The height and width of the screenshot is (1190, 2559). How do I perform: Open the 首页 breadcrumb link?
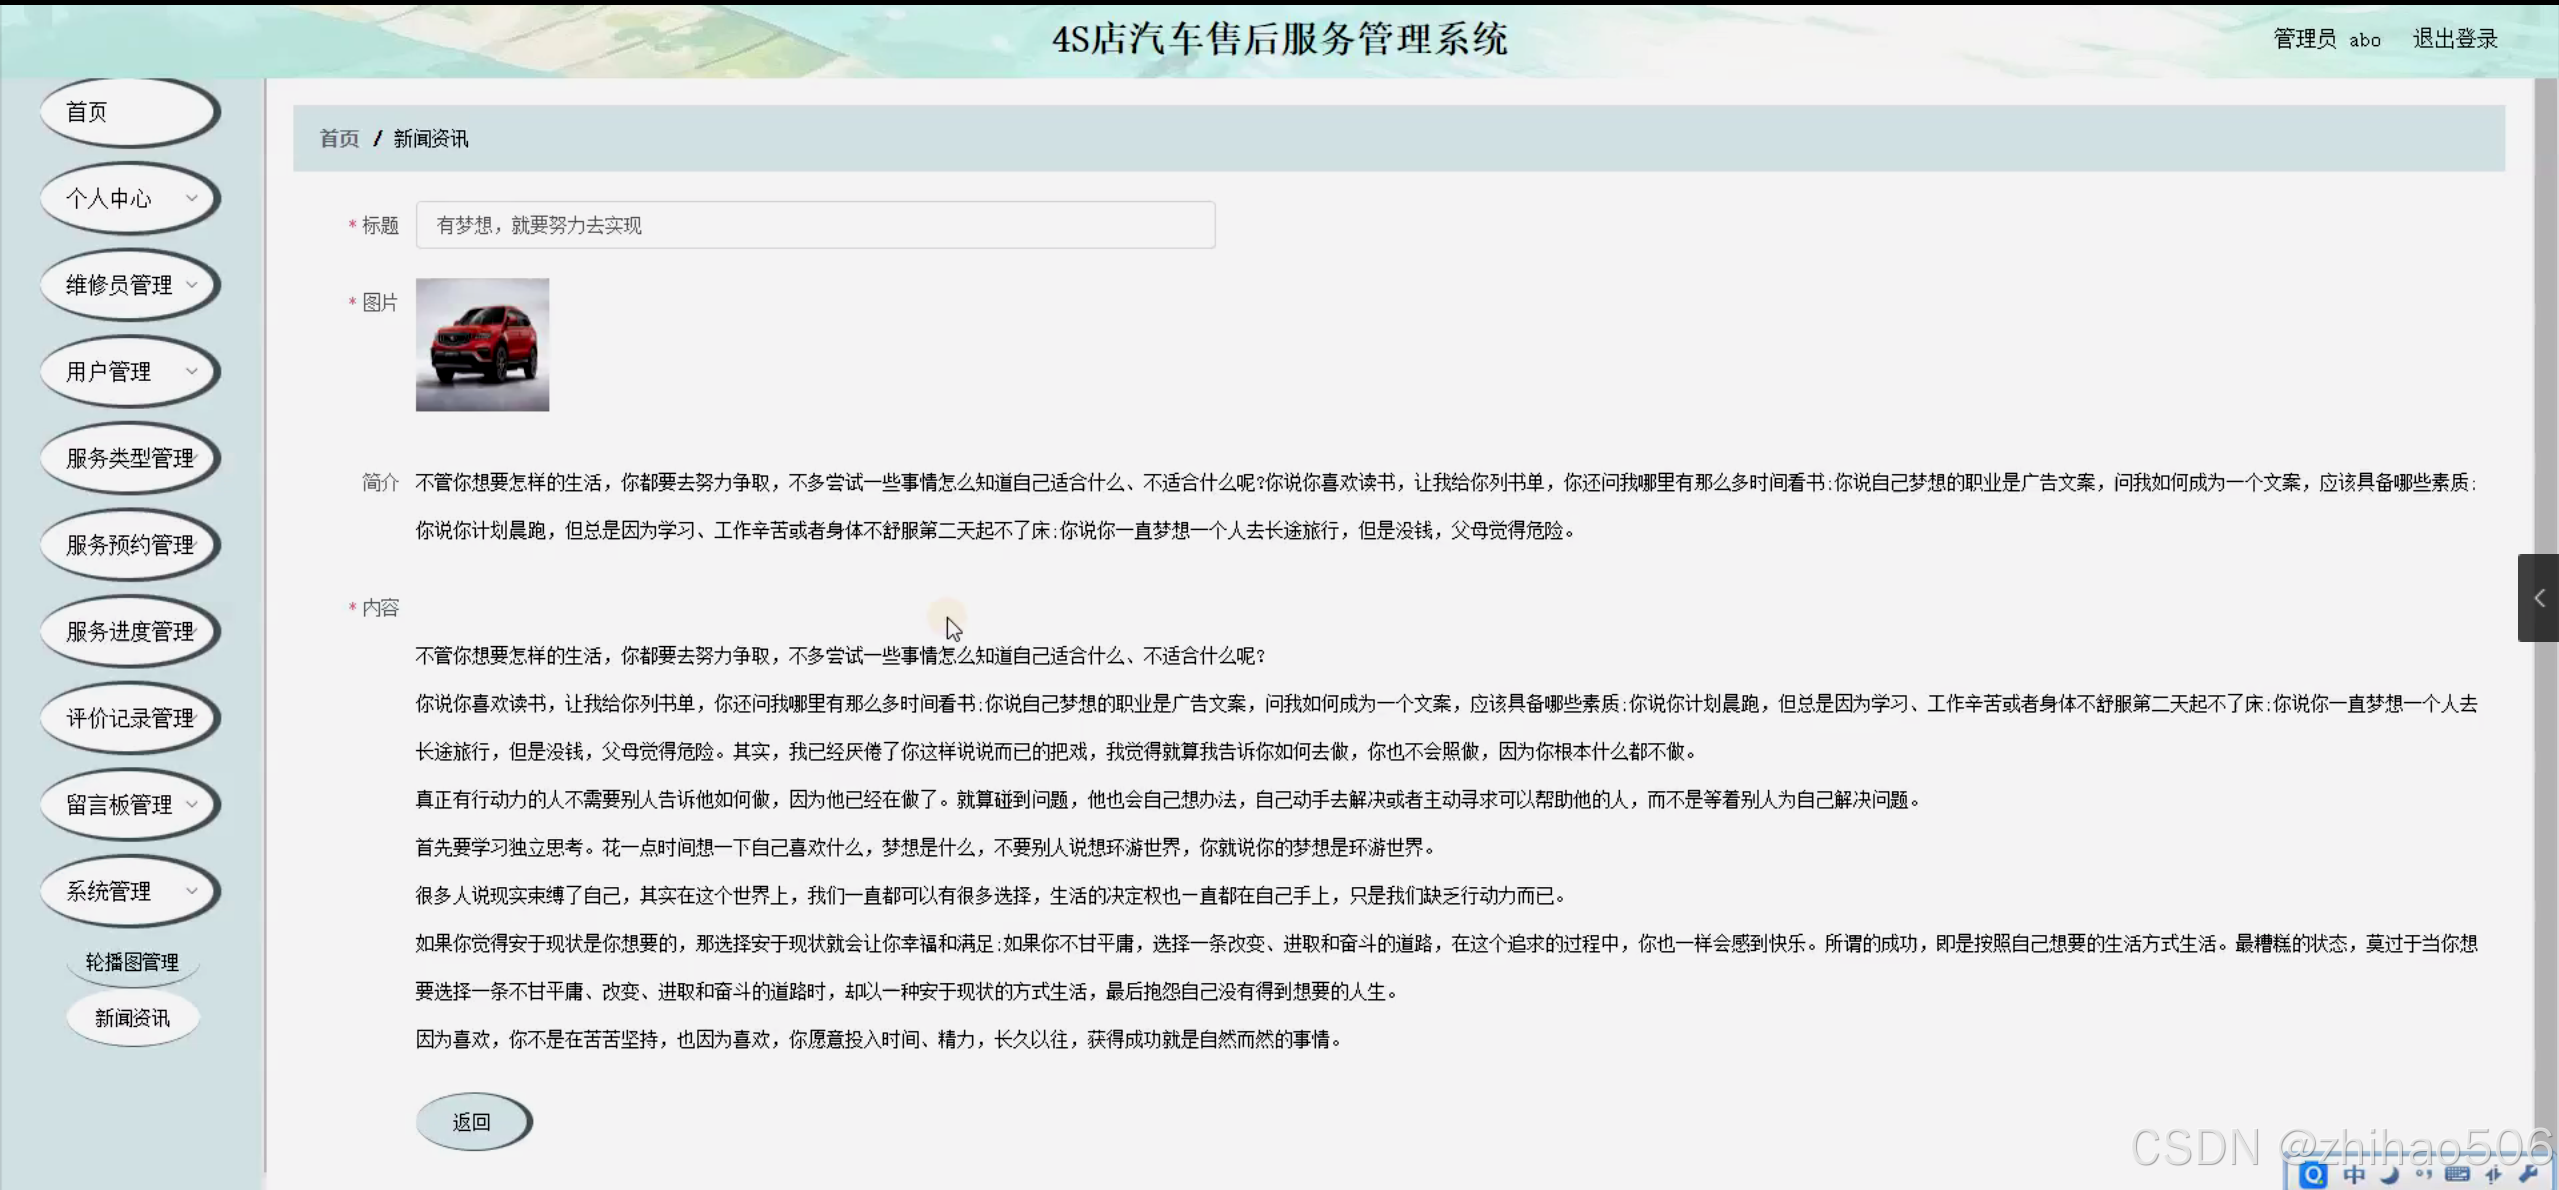338,138
